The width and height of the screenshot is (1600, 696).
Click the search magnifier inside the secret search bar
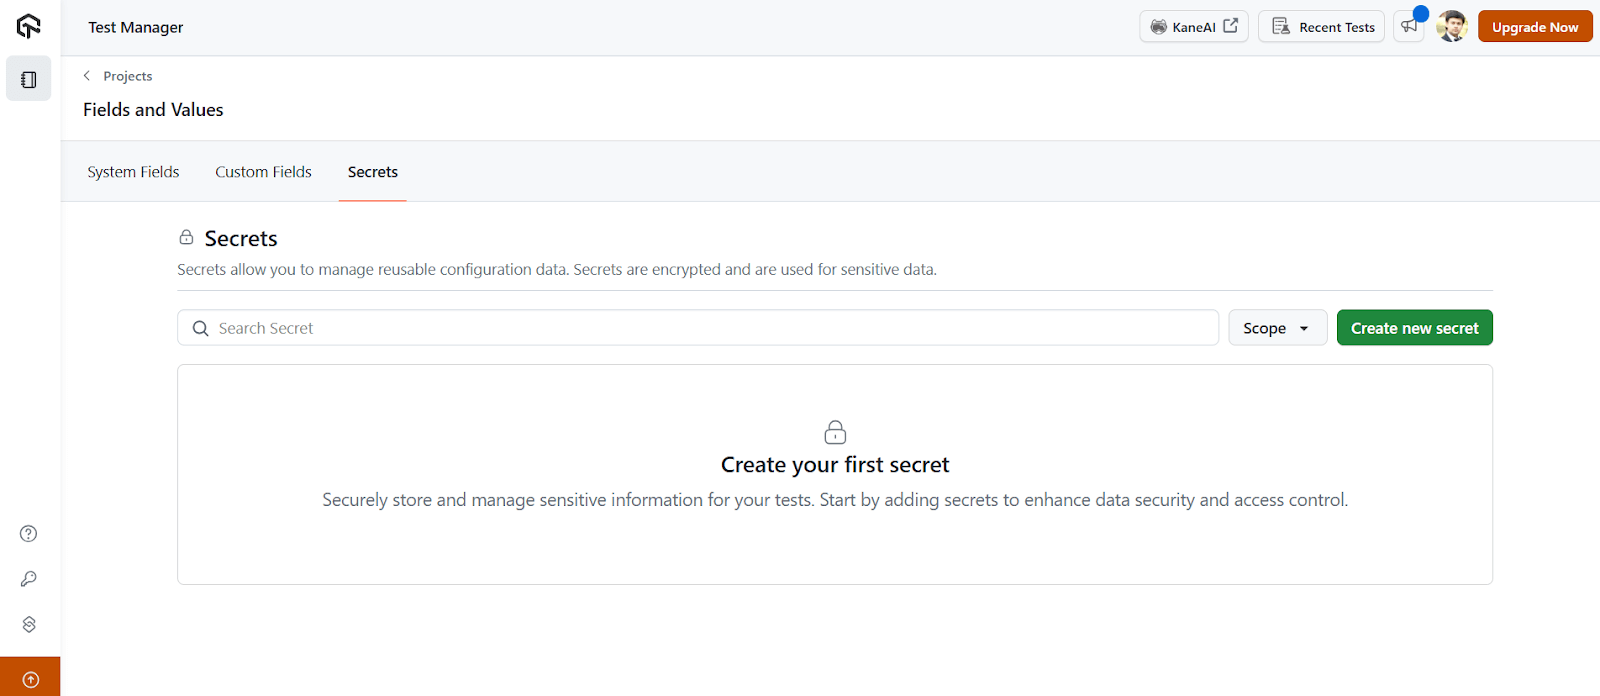[x=200, y=327]
